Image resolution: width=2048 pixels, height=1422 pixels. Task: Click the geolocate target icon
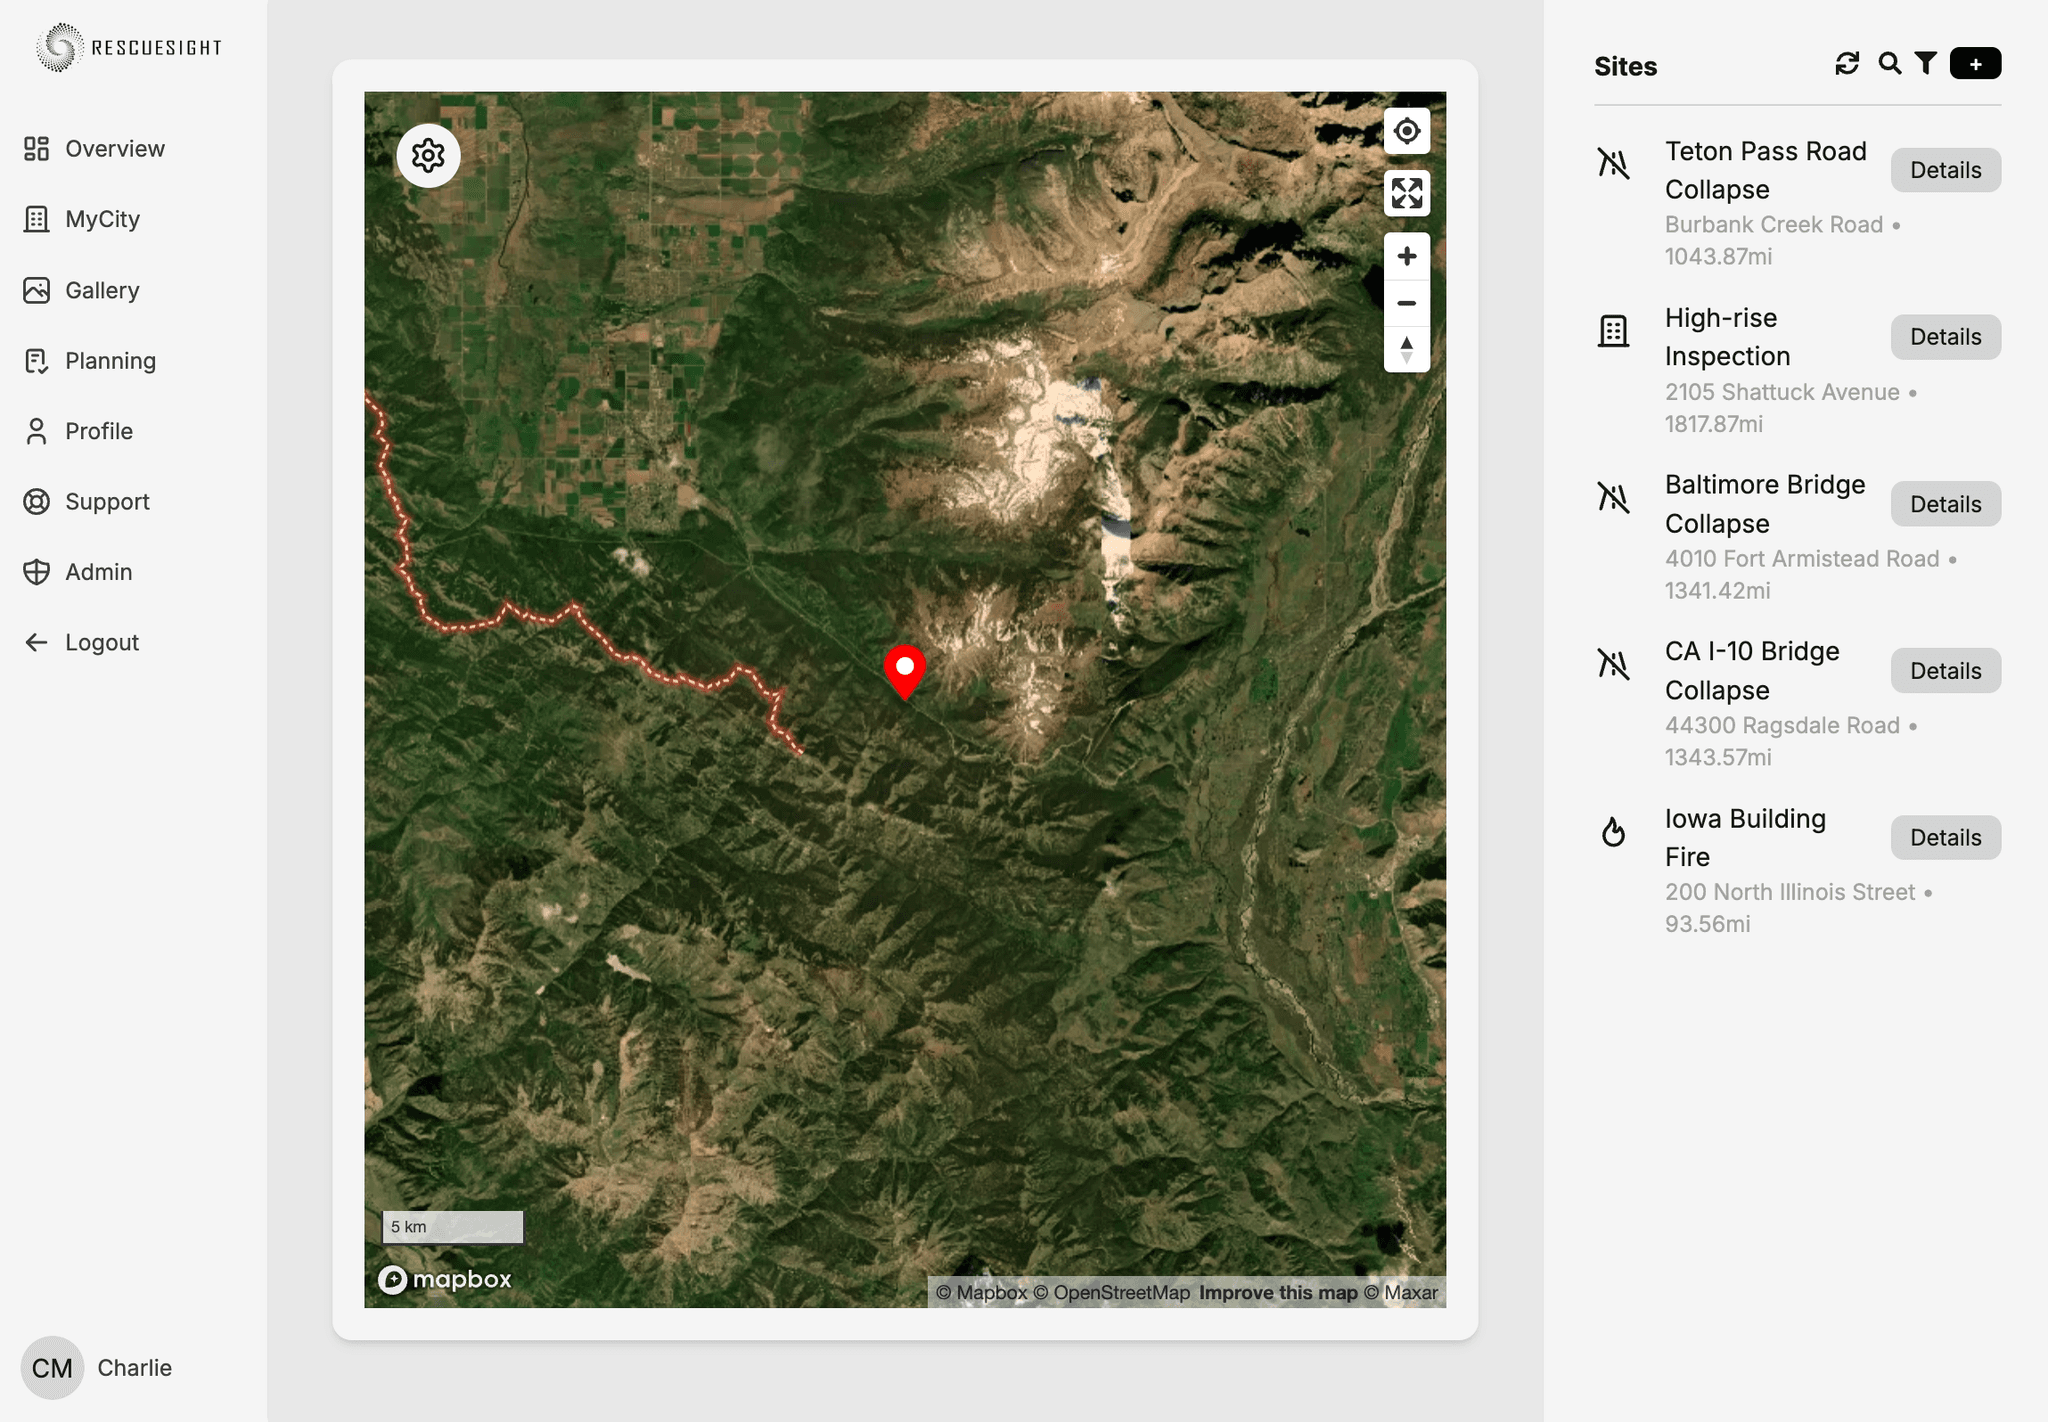[x=1406, y=131]
